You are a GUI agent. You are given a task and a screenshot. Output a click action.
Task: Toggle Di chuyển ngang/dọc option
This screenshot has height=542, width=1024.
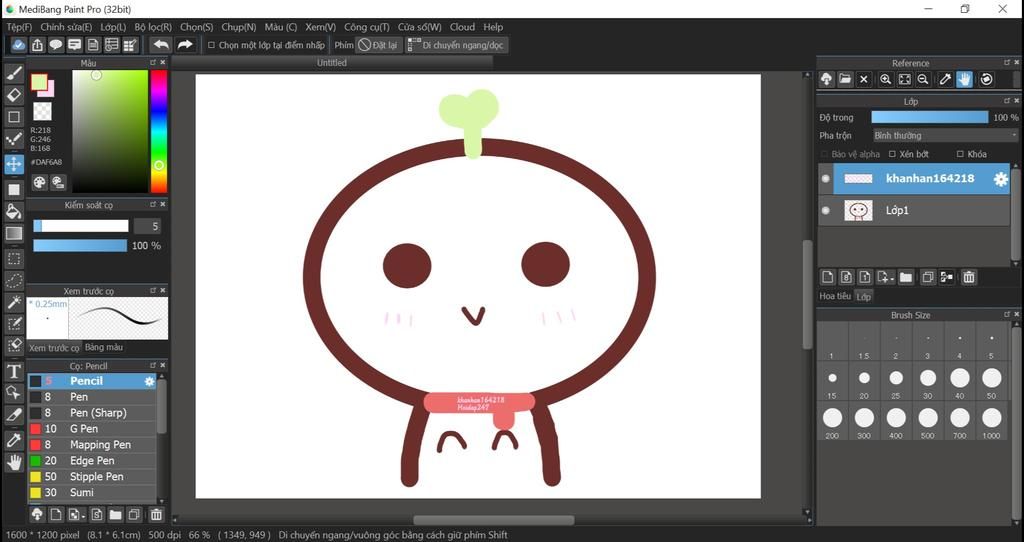pyautogui.click(x=456, y=45)
